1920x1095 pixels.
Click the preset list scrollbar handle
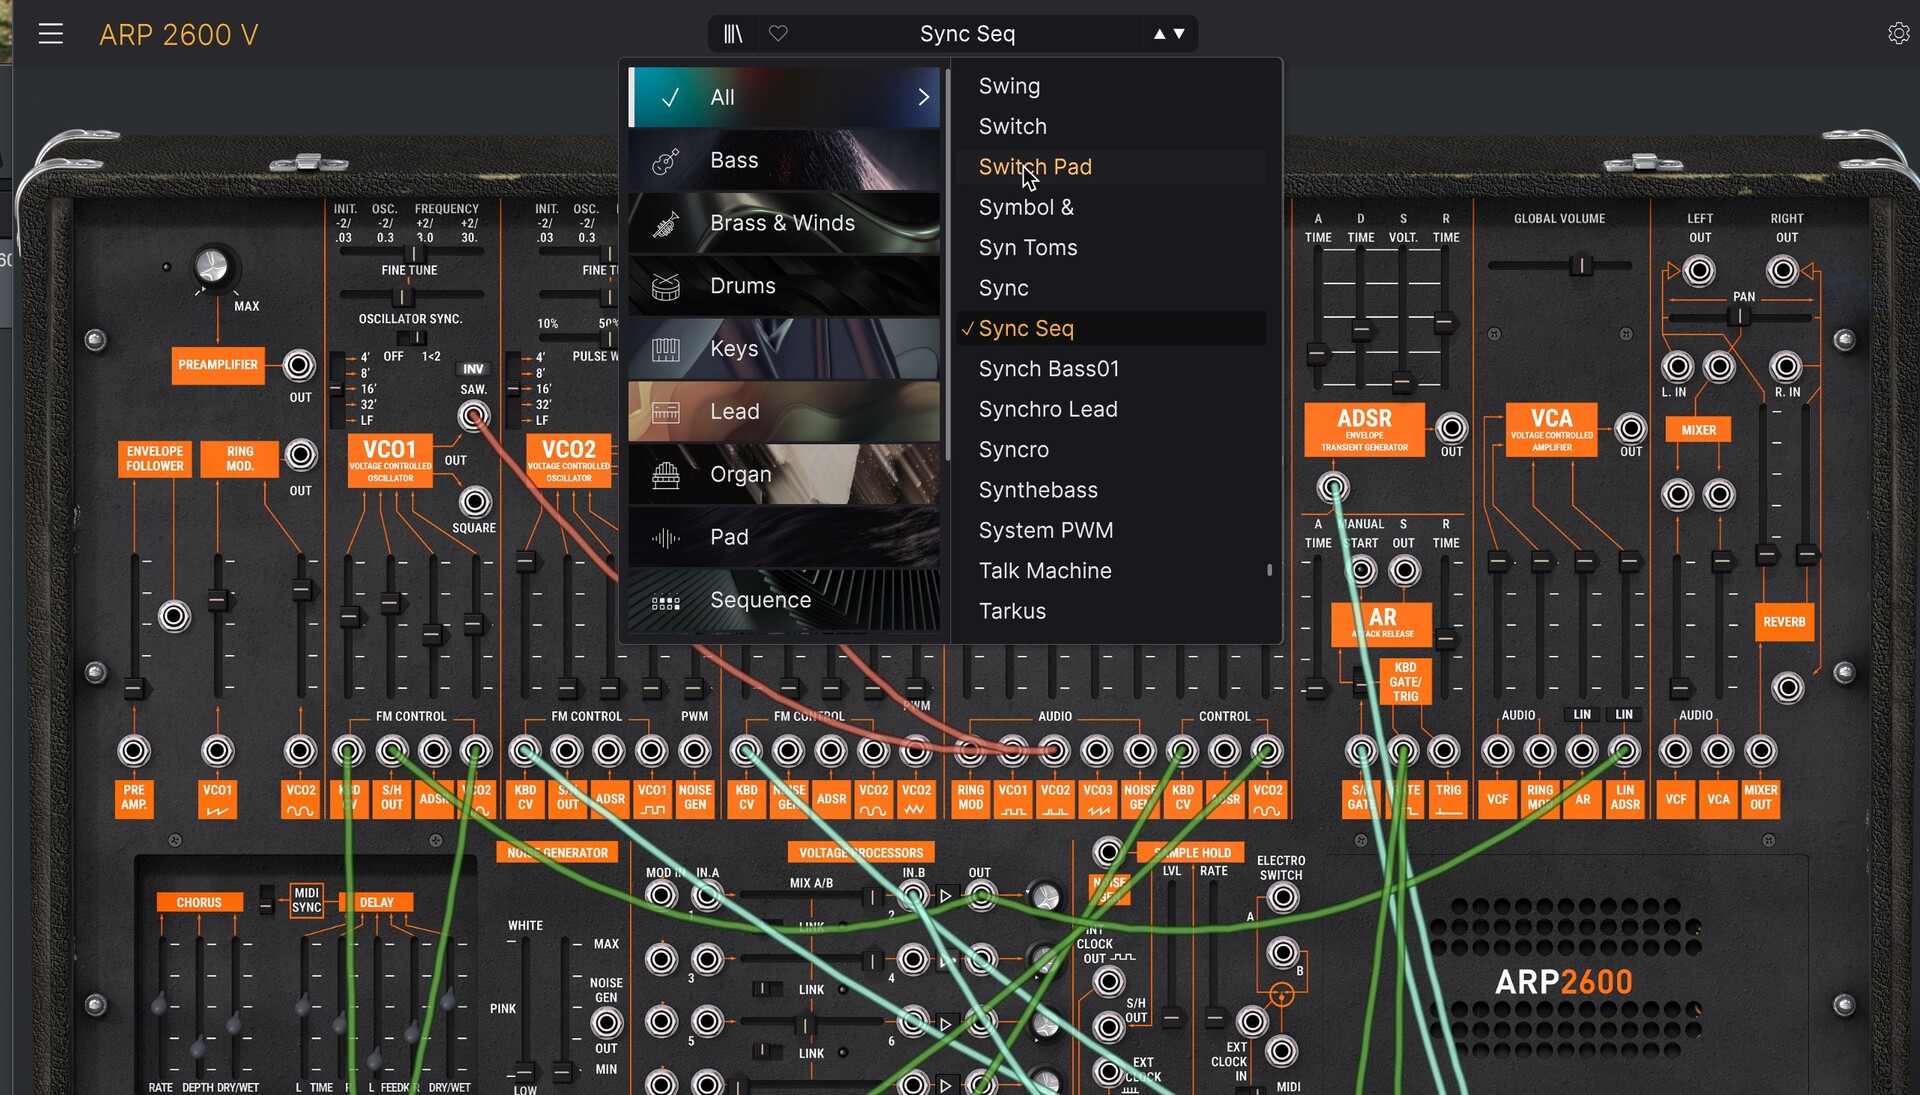[1270, 570]
